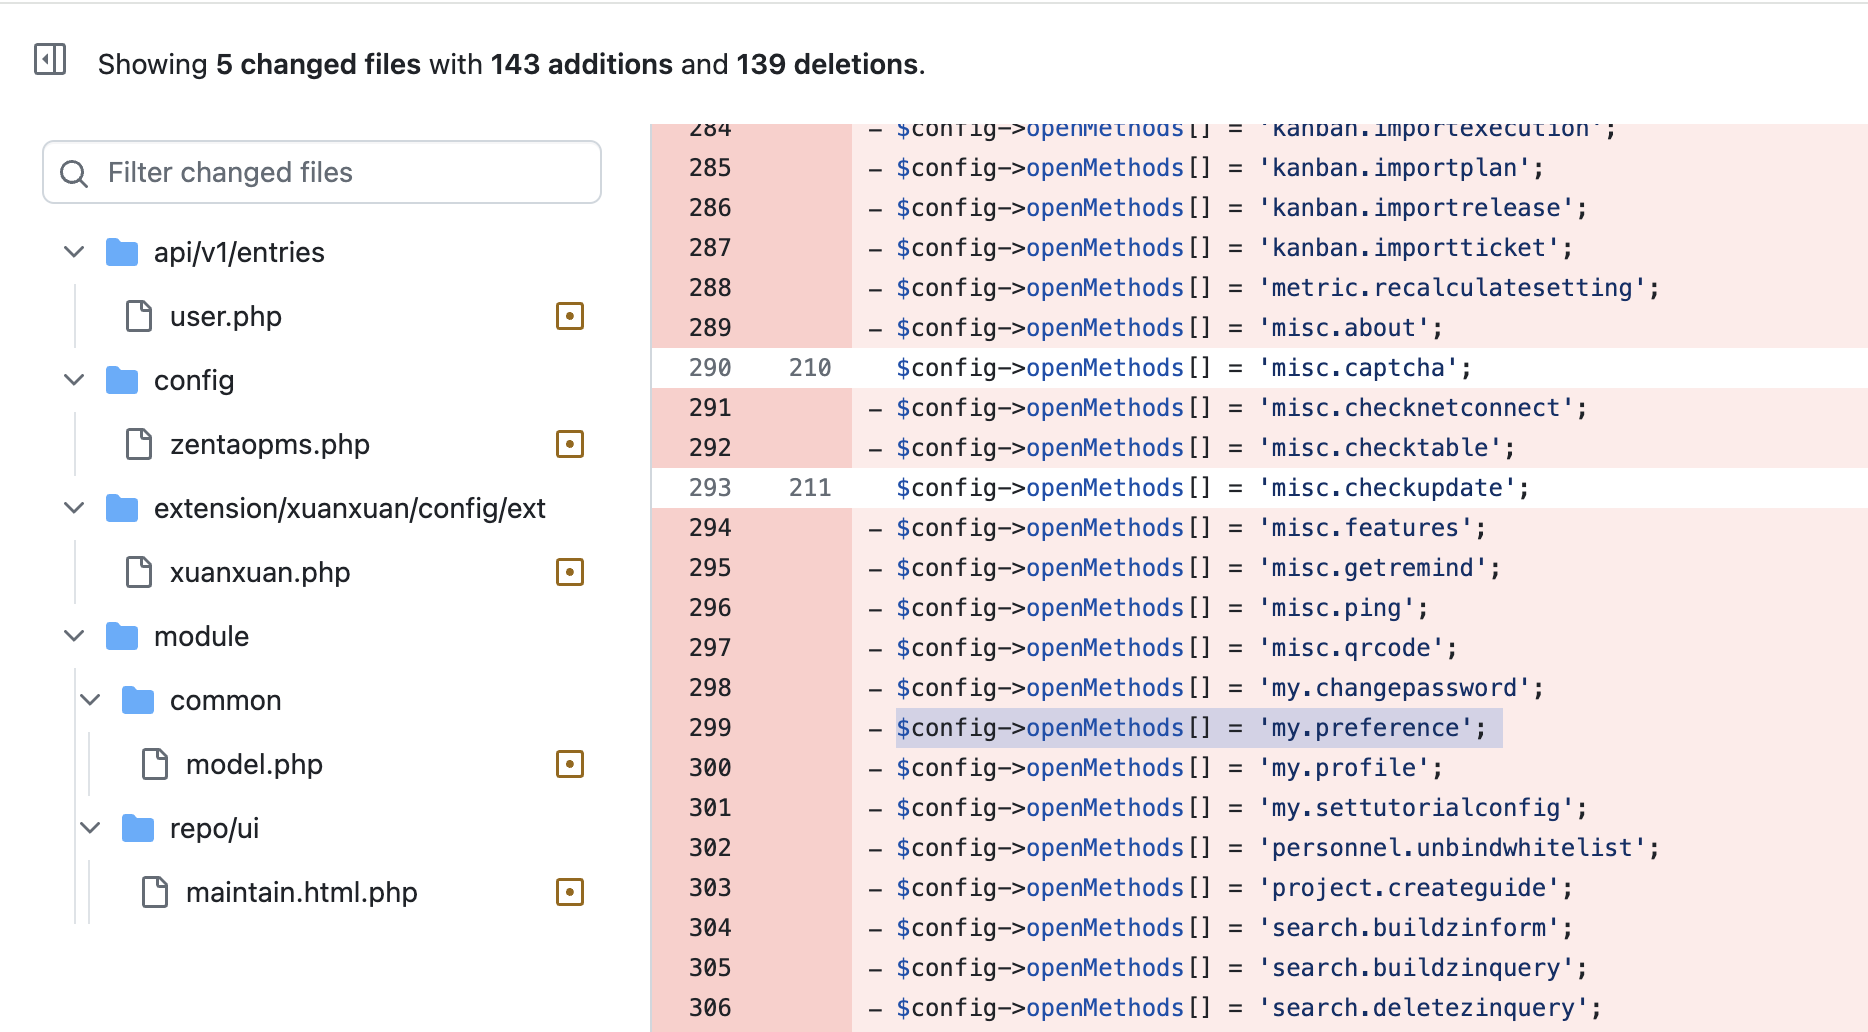Image resolution: width=1868 pixels, height=1032 pixels.
Task: Collapse the repo/ui folder chevron
Action: click(90, 828)
